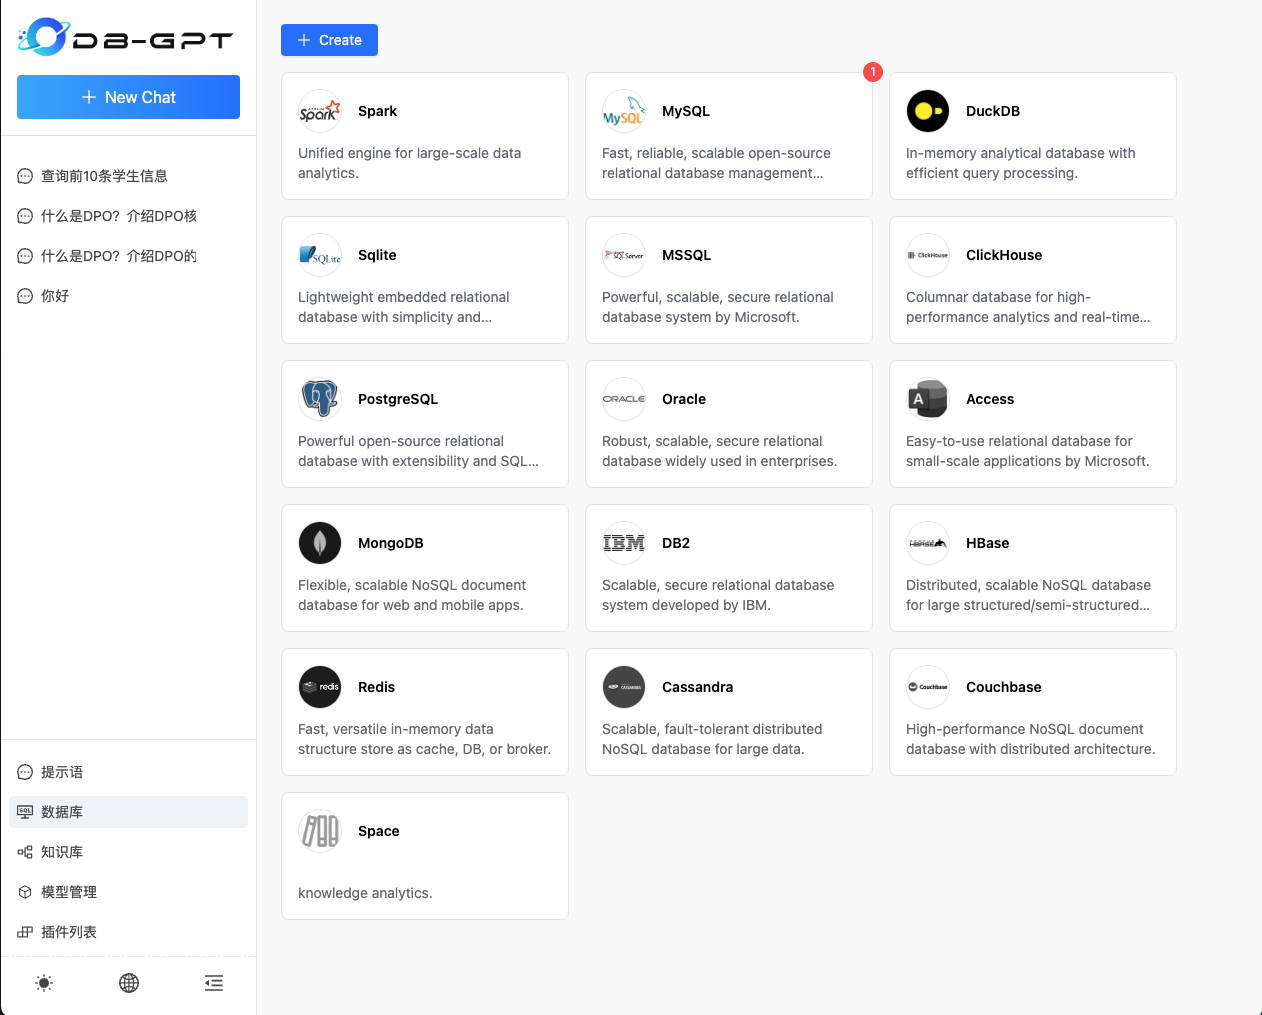Viewport: 1262px width, 1015px height.
Task: Open the language globe icon
Action: click(129, 983)
